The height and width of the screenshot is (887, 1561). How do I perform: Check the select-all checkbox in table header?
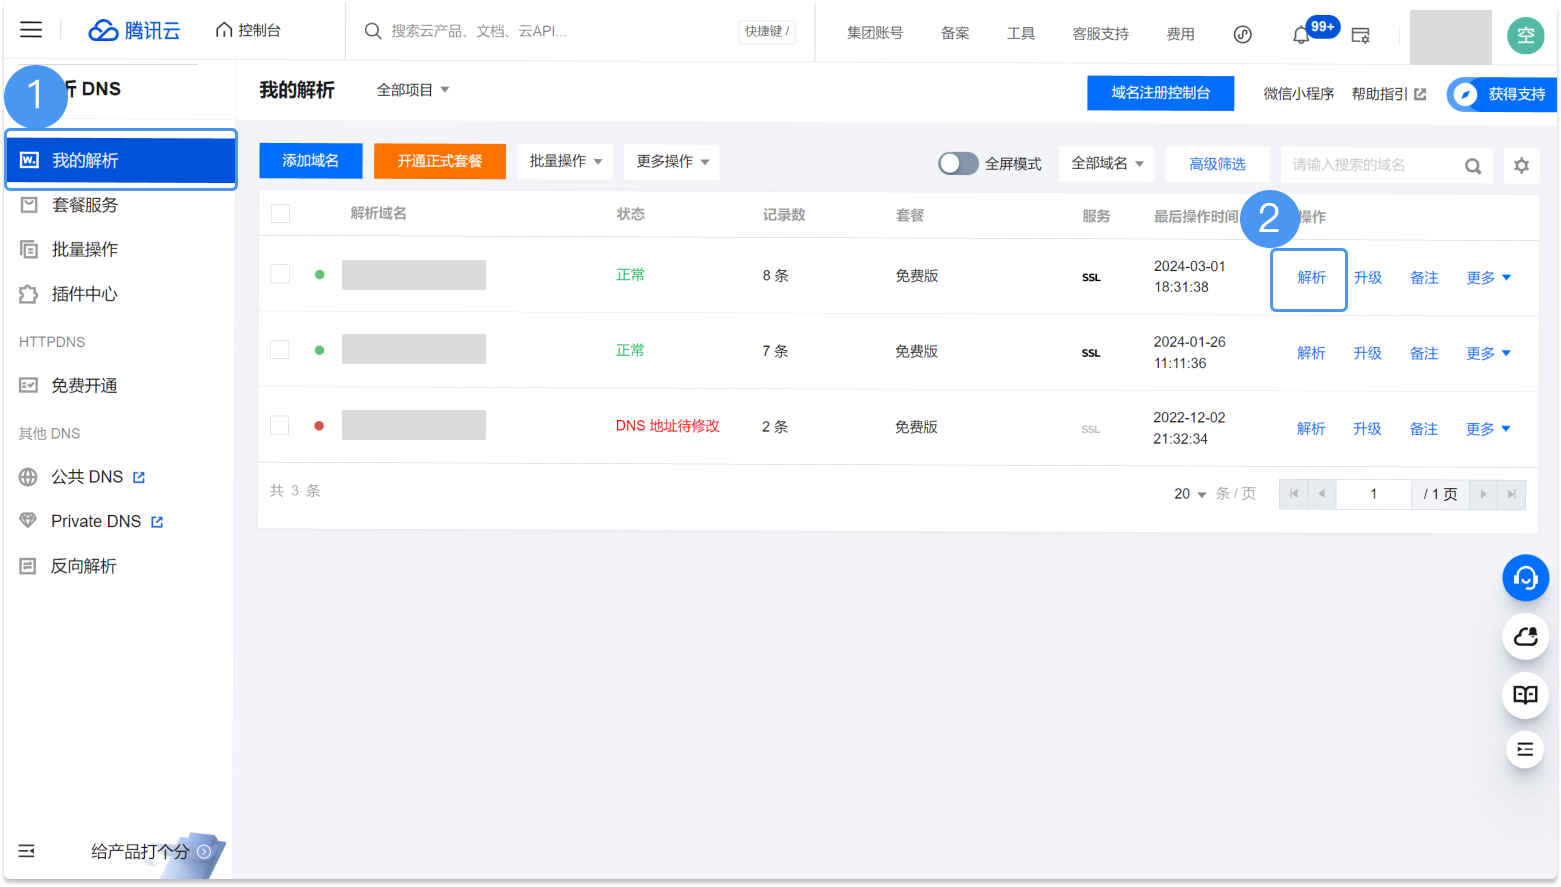coord(281,214)
